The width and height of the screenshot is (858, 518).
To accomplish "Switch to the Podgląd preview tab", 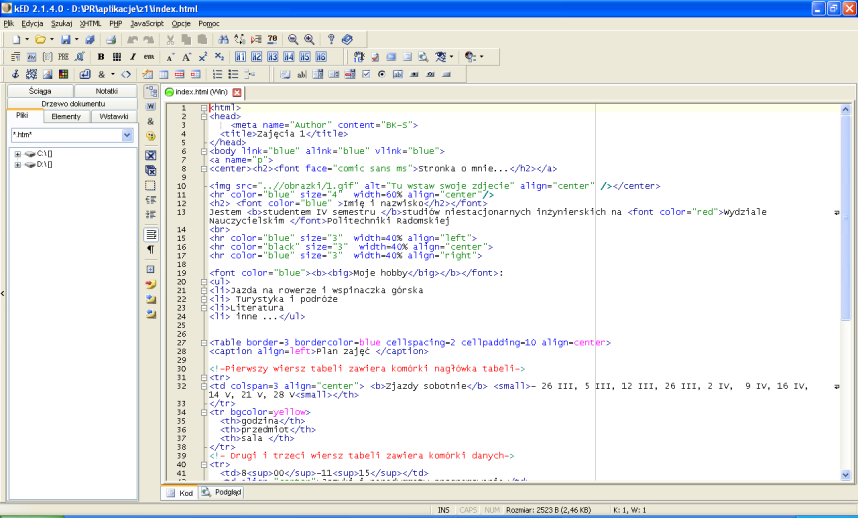I will [x=221, y=492].
